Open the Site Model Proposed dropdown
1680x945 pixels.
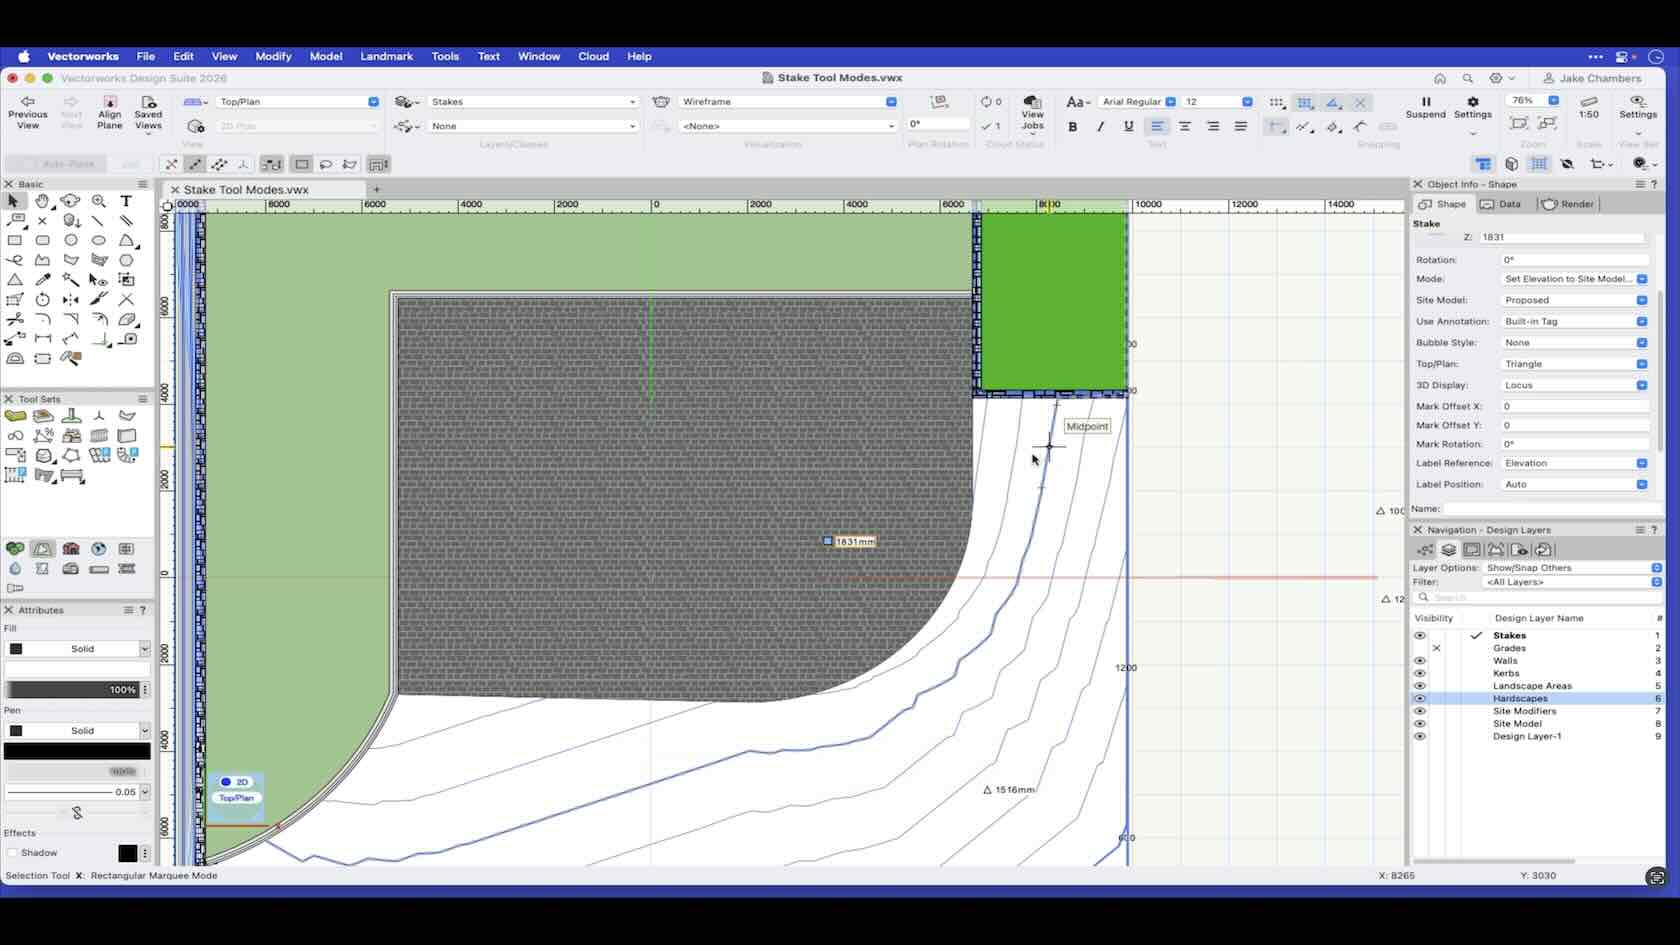point(1575,300)
